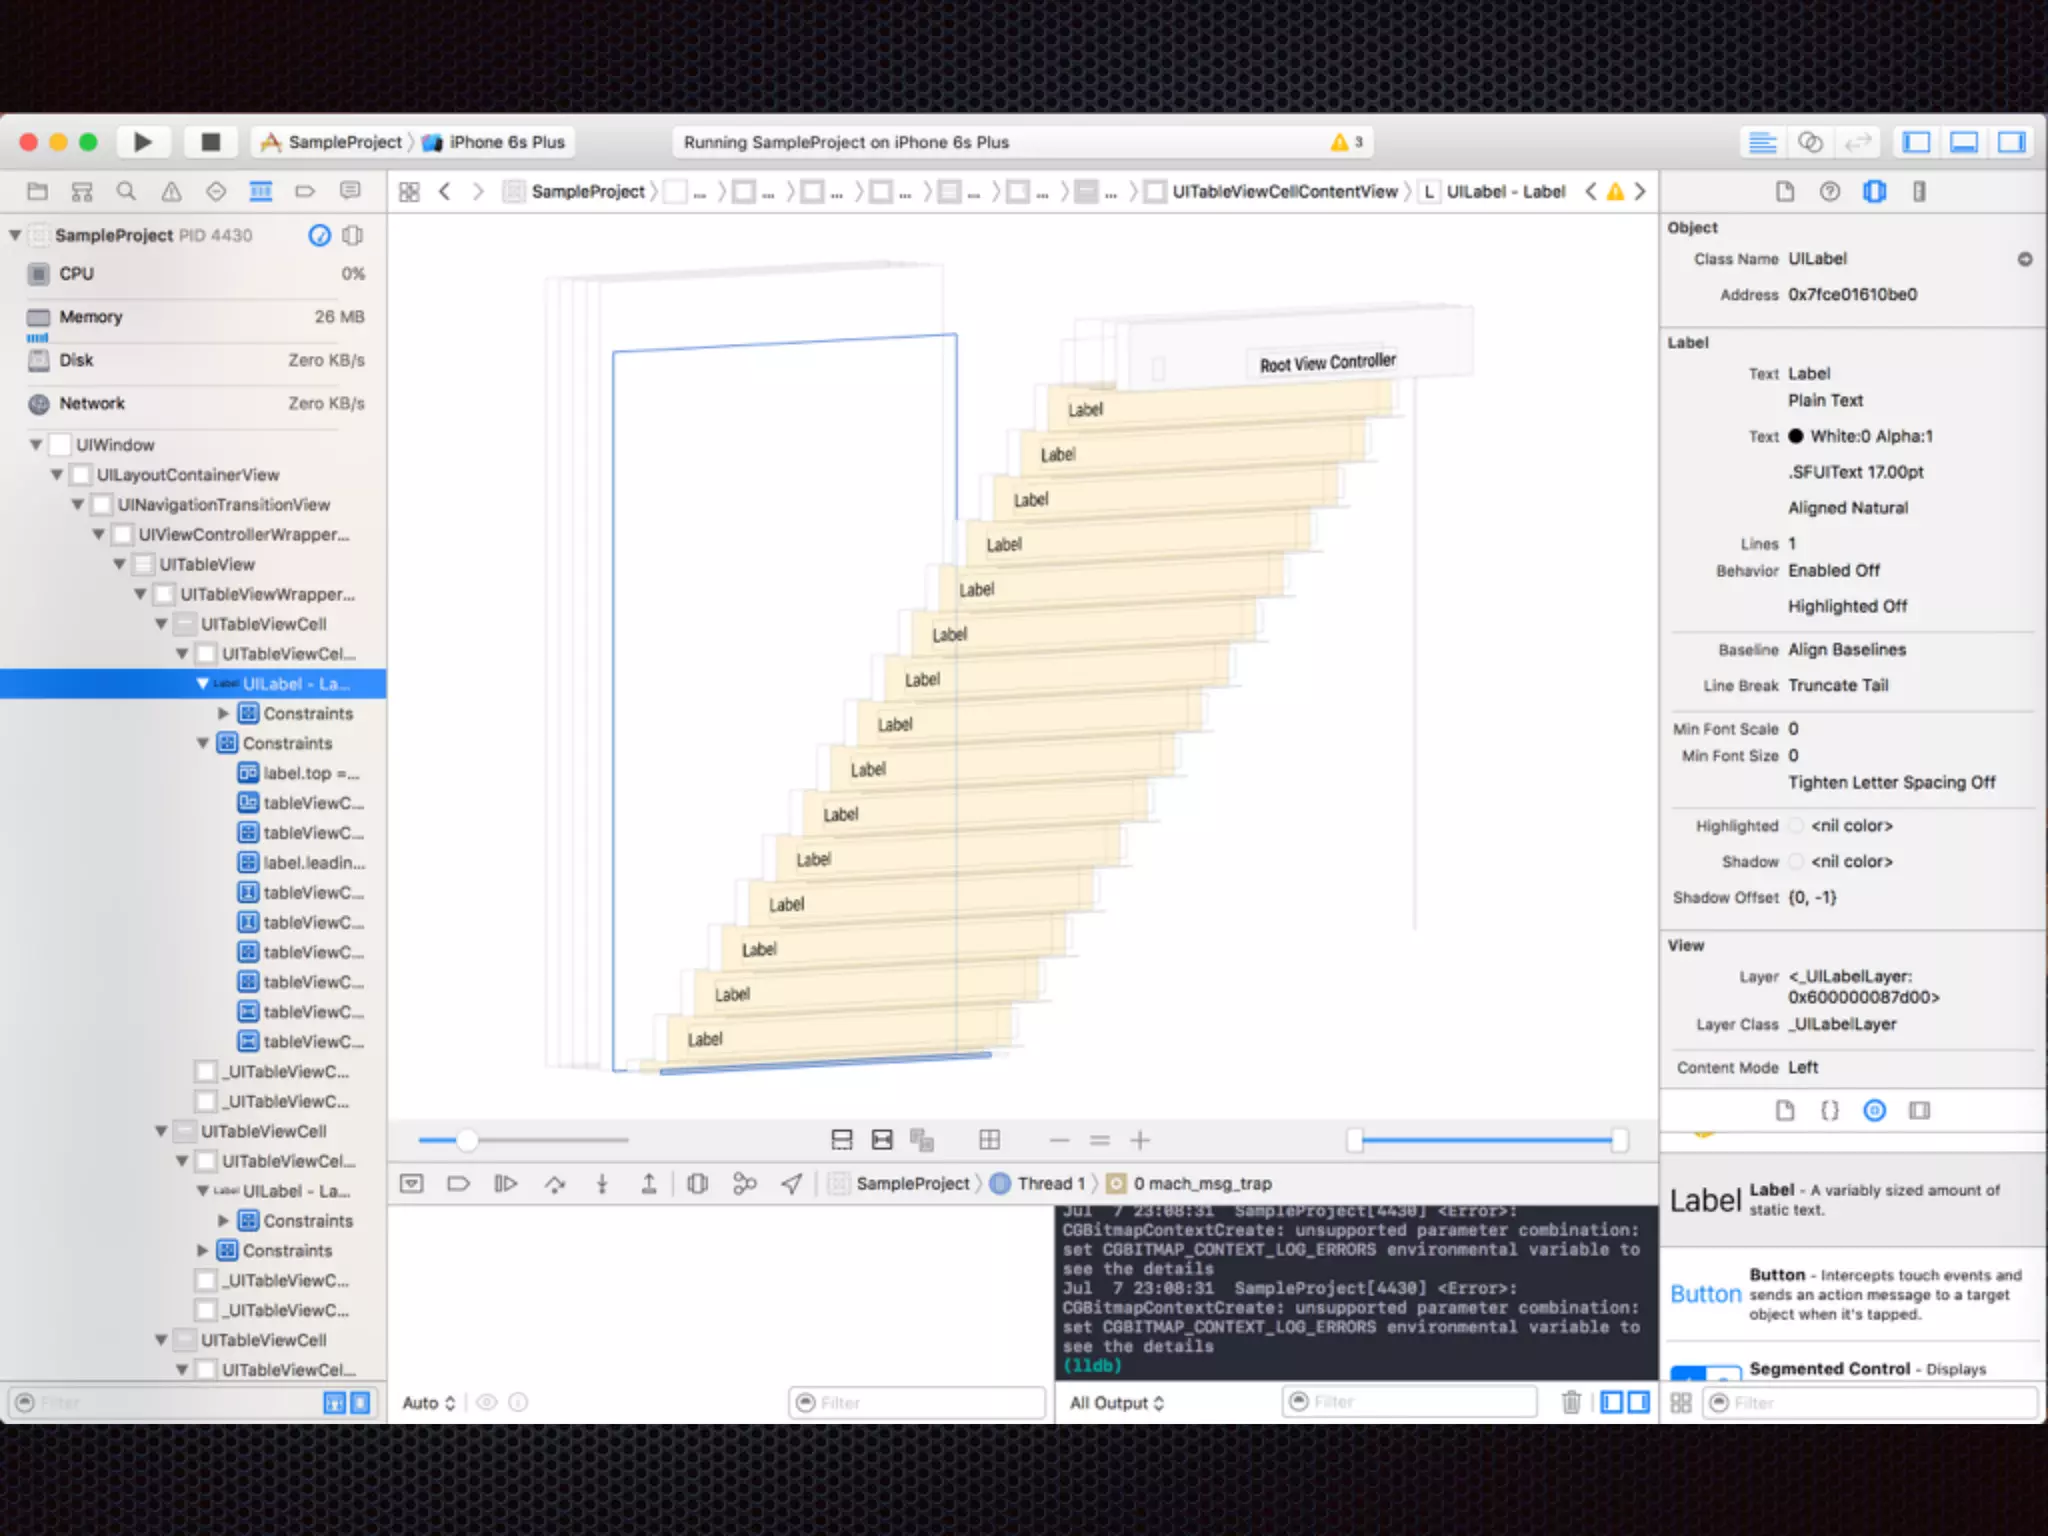The height and width of the screenshot is (1536, 2048).
Task: Toggle the Navigator panel visibility
Action: 1916,142
